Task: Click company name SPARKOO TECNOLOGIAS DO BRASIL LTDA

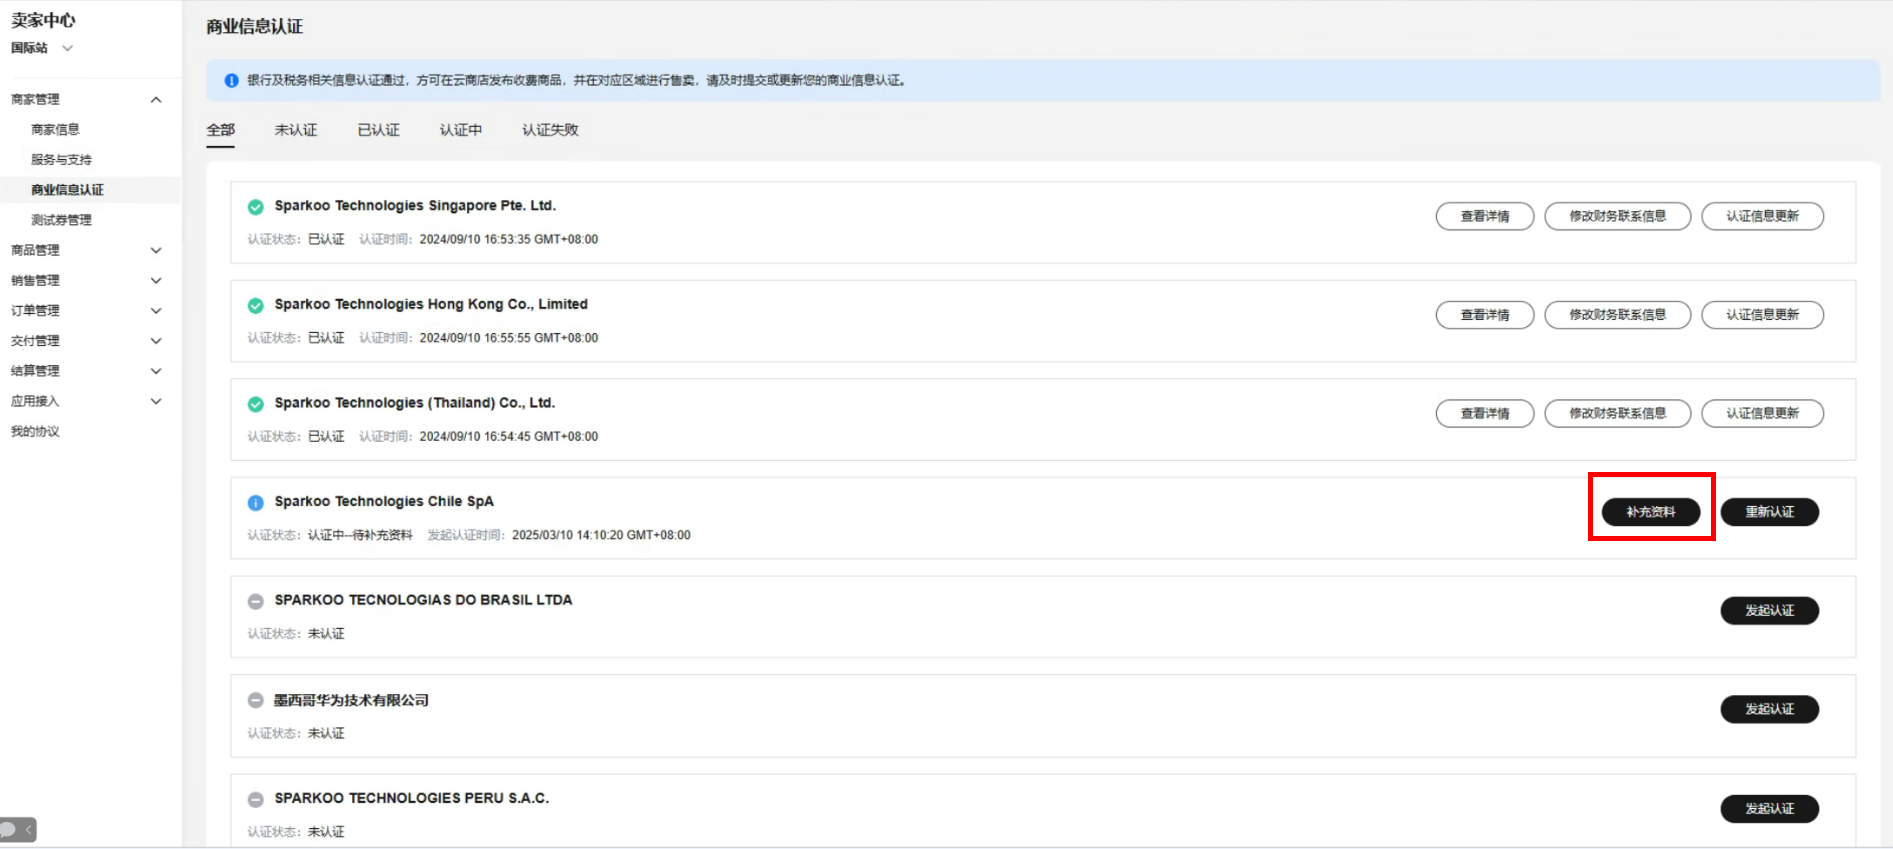Action: tap(423, 600)
